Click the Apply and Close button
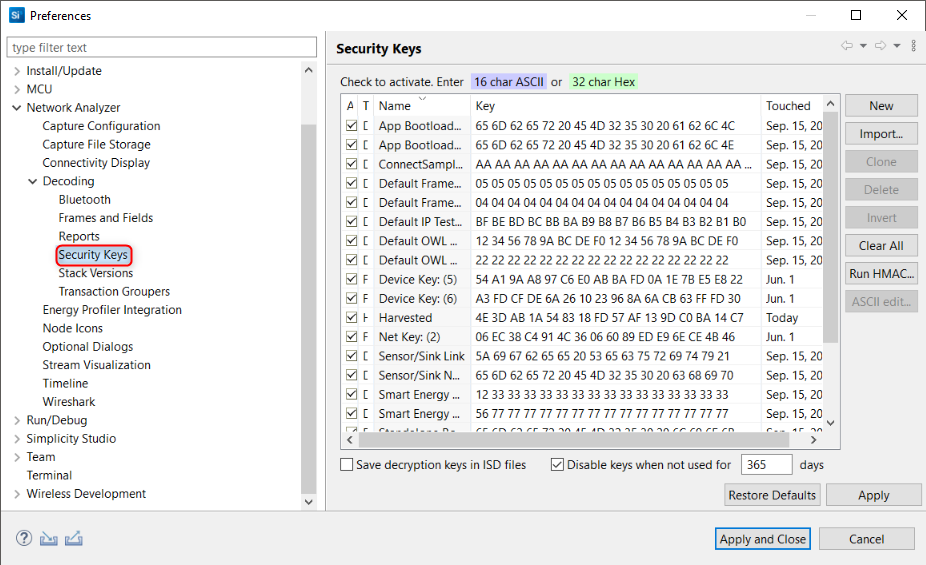The width and height of the screenshot is (926, 565). (762, 539)
